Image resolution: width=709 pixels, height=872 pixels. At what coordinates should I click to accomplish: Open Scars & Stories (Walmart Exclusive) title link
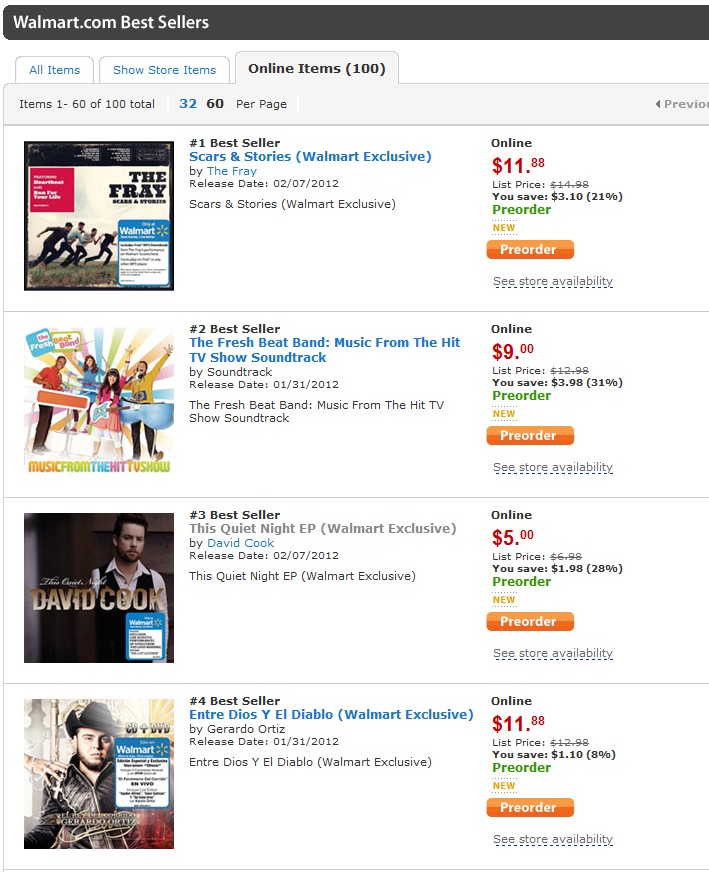point(310,157)
